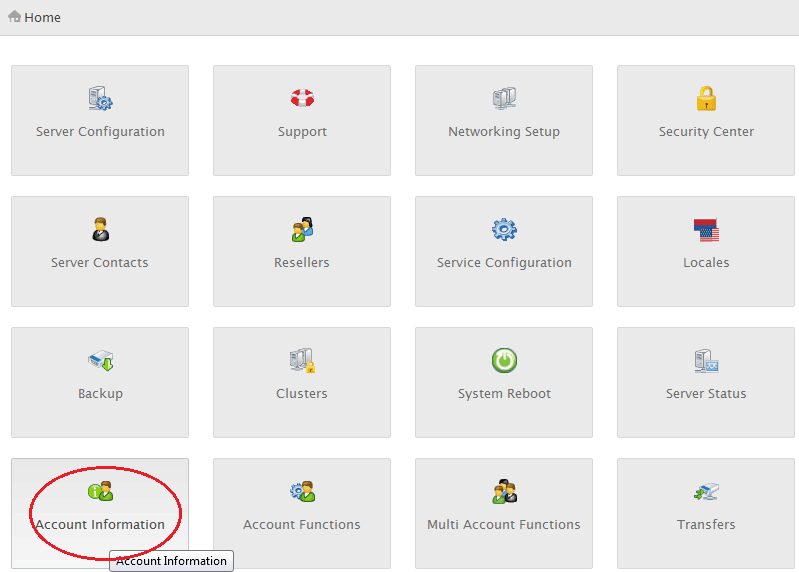Open Multi Account Functions tile

click(504, 512)
